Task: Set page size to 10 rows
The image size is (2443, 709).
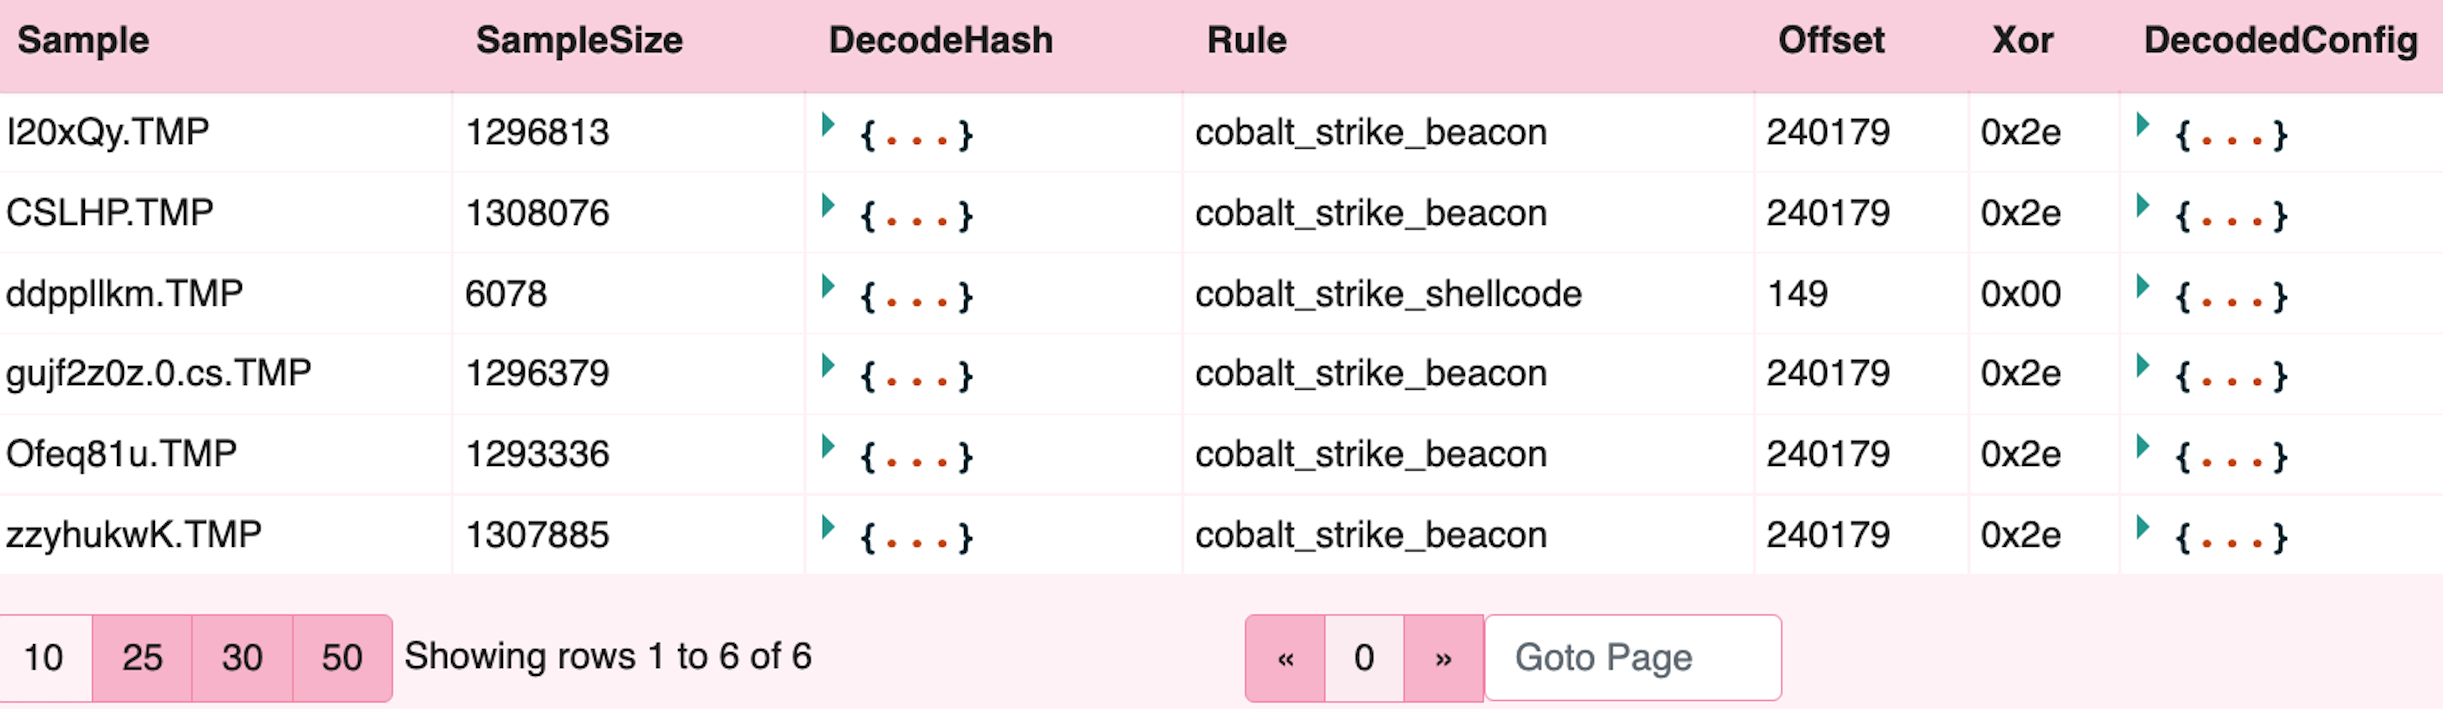Action: tap(45, 657)
